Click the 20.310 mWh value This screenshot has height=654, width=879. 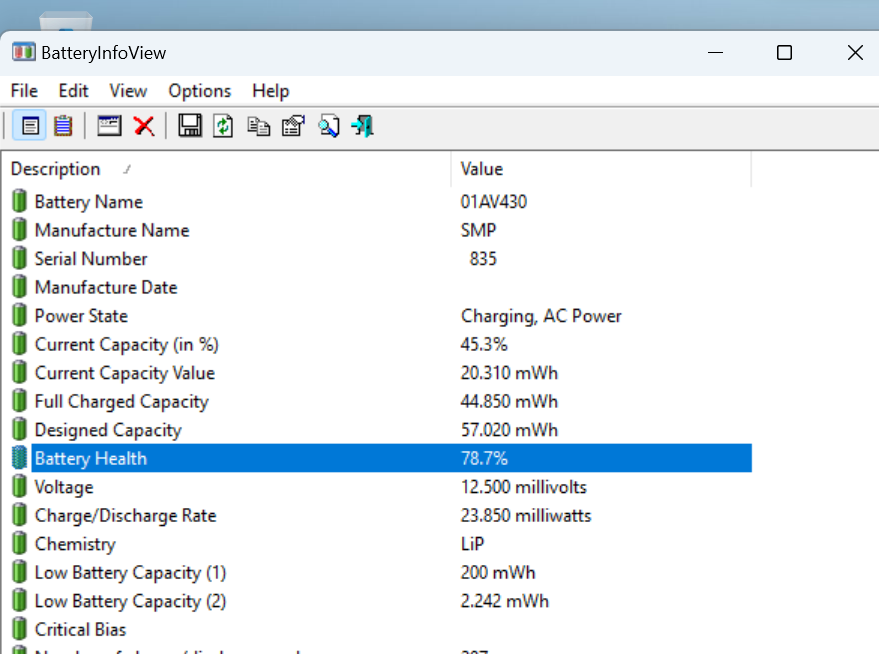(x=509, y=373)
